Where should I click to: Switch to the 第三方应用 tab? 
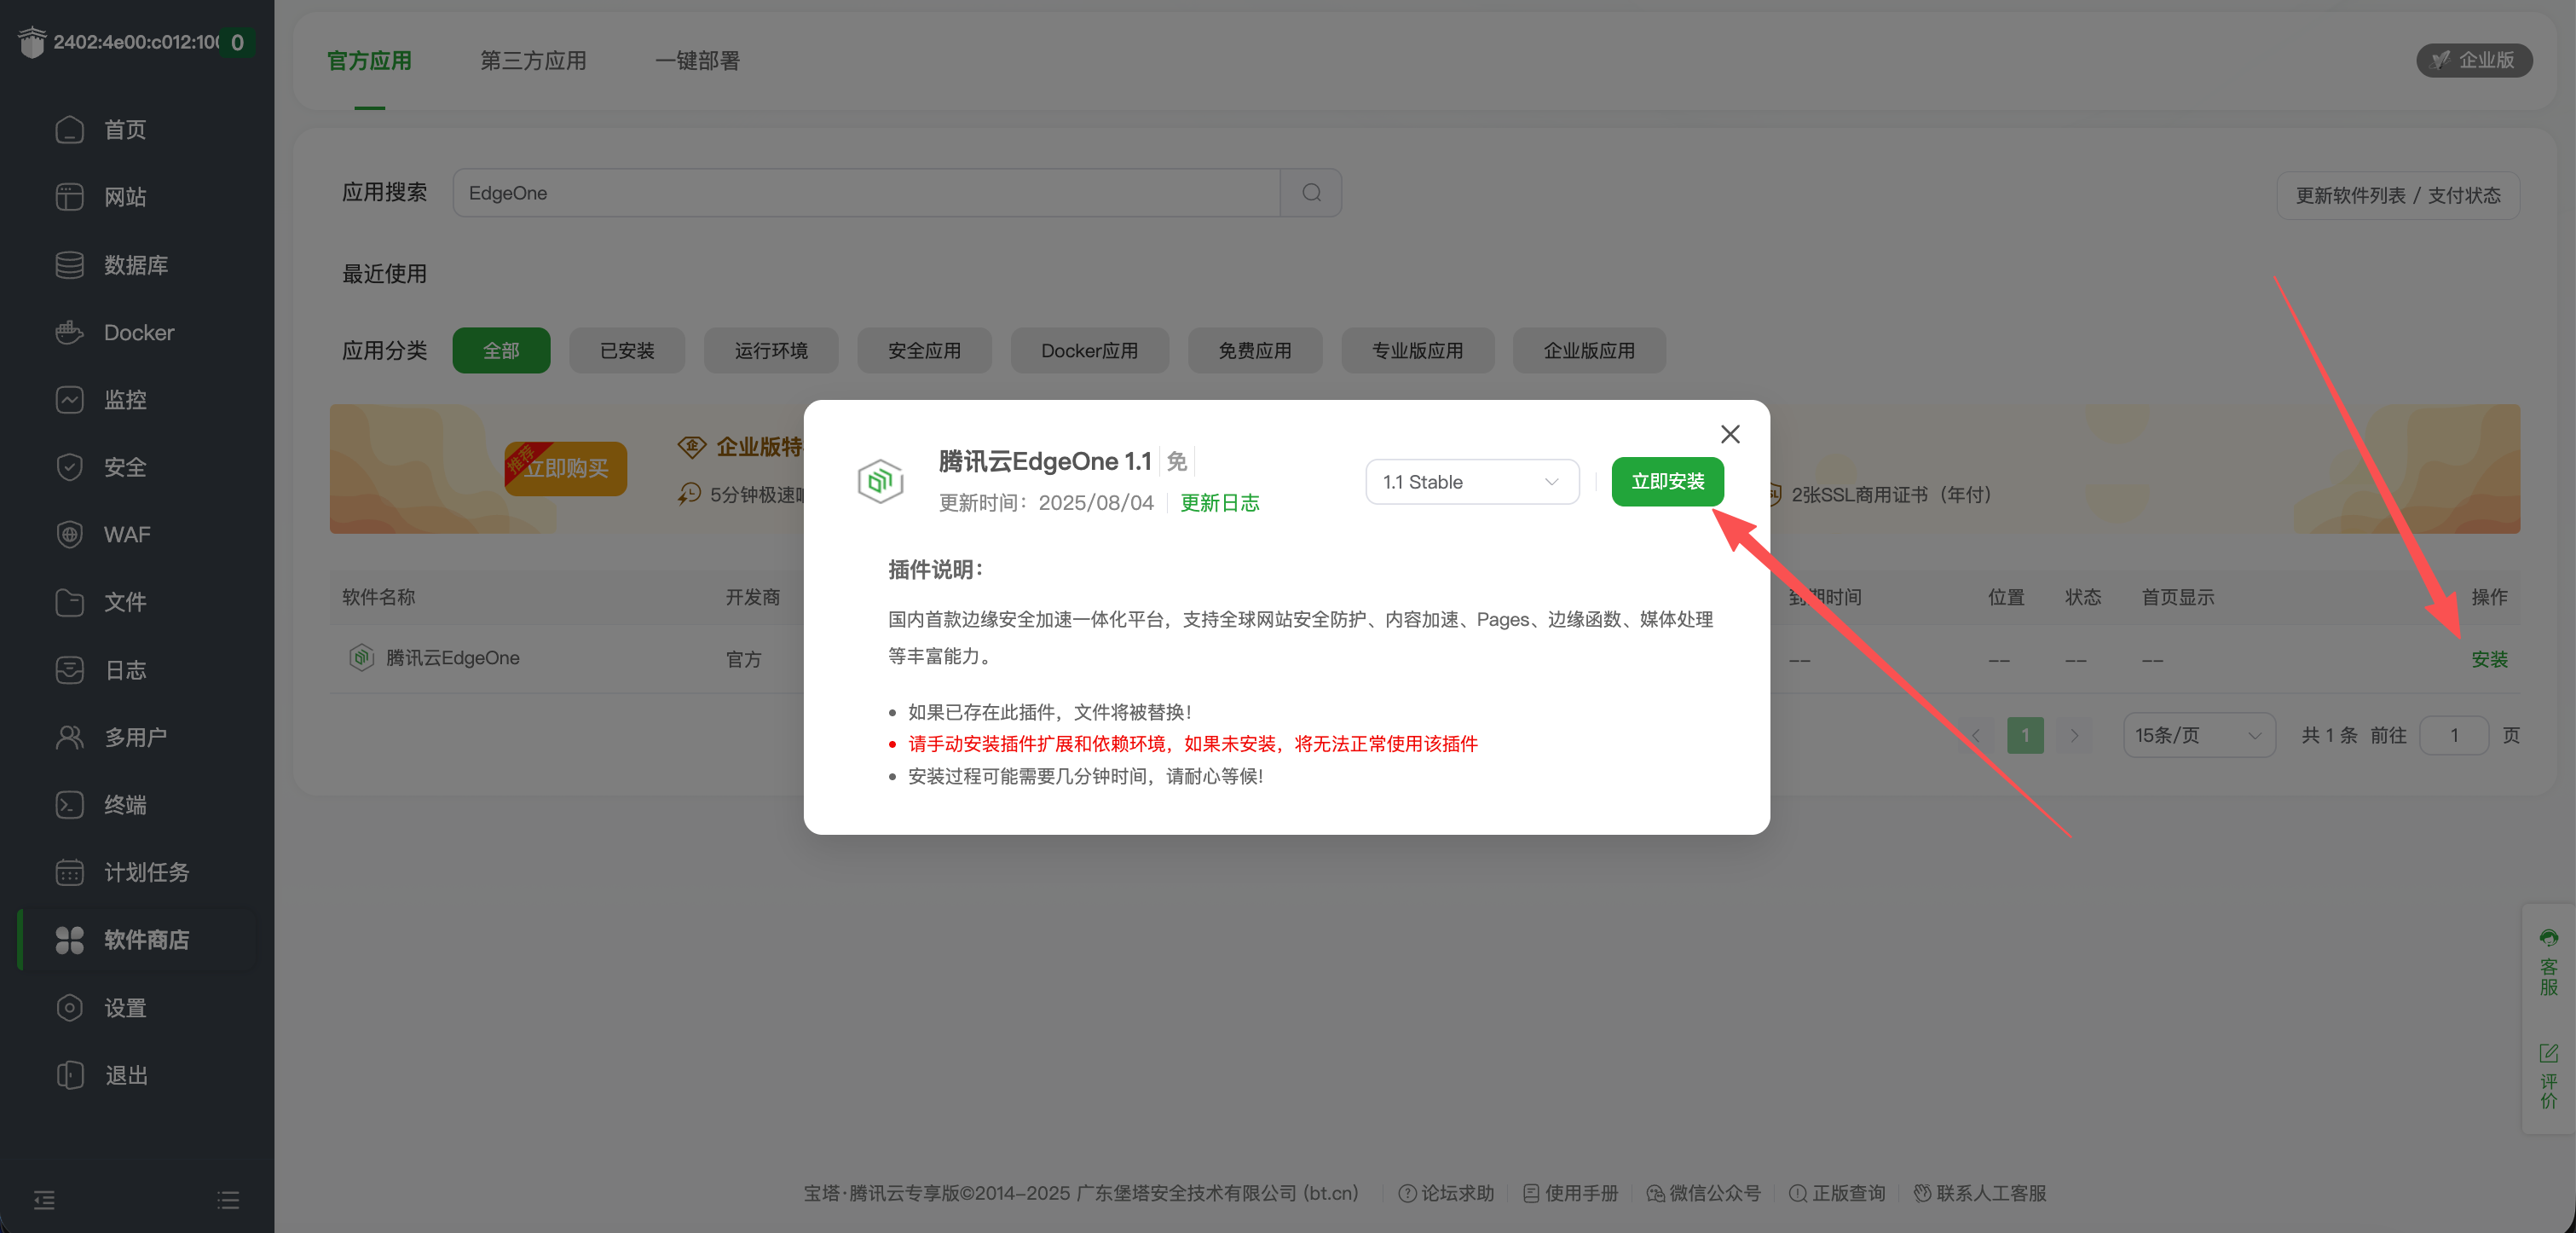[x=533, y=60]
